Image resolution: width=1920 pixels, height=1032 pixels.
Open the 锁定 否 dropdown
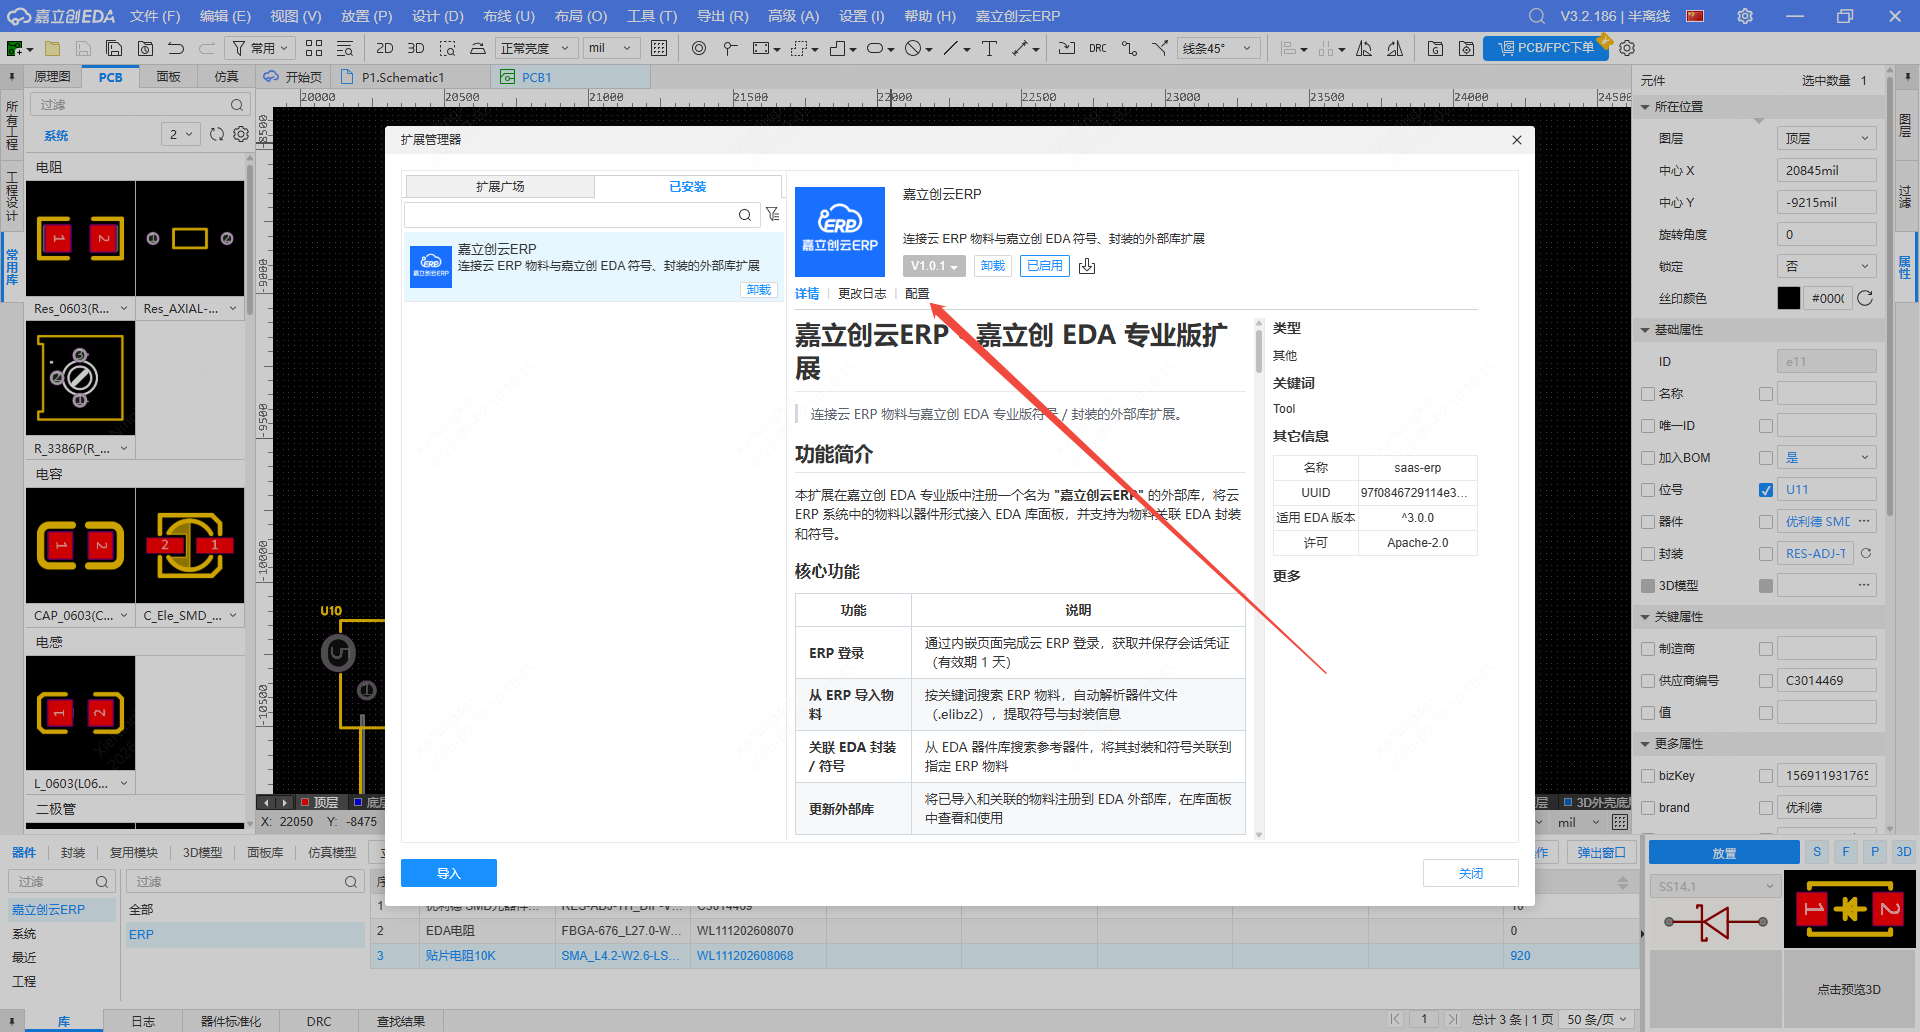point(1826,266)
